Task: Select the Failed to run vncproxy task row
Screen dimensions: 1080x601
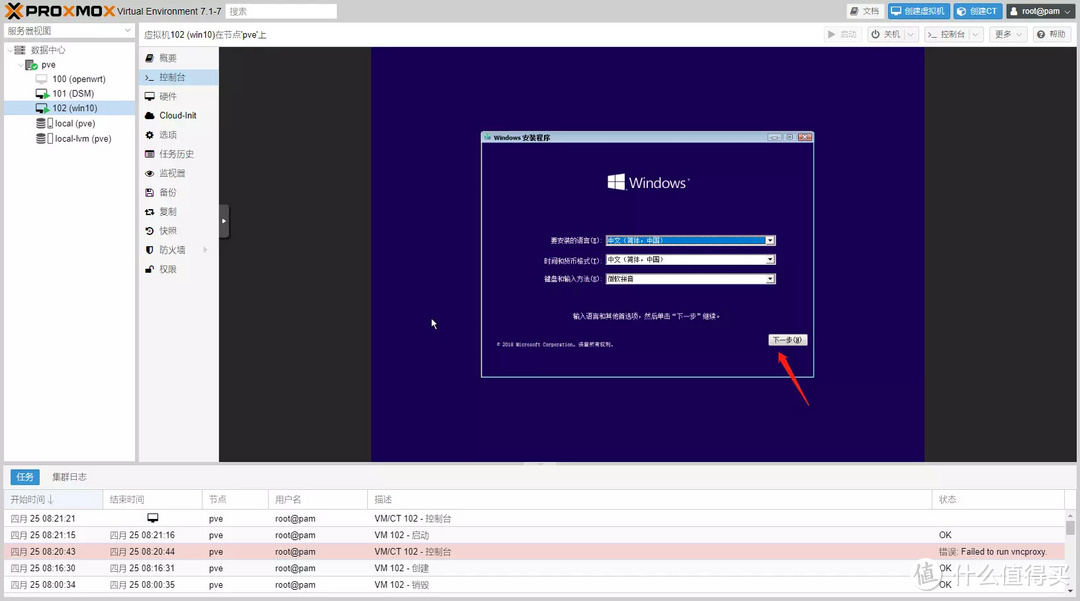Action: coord(534,551)
